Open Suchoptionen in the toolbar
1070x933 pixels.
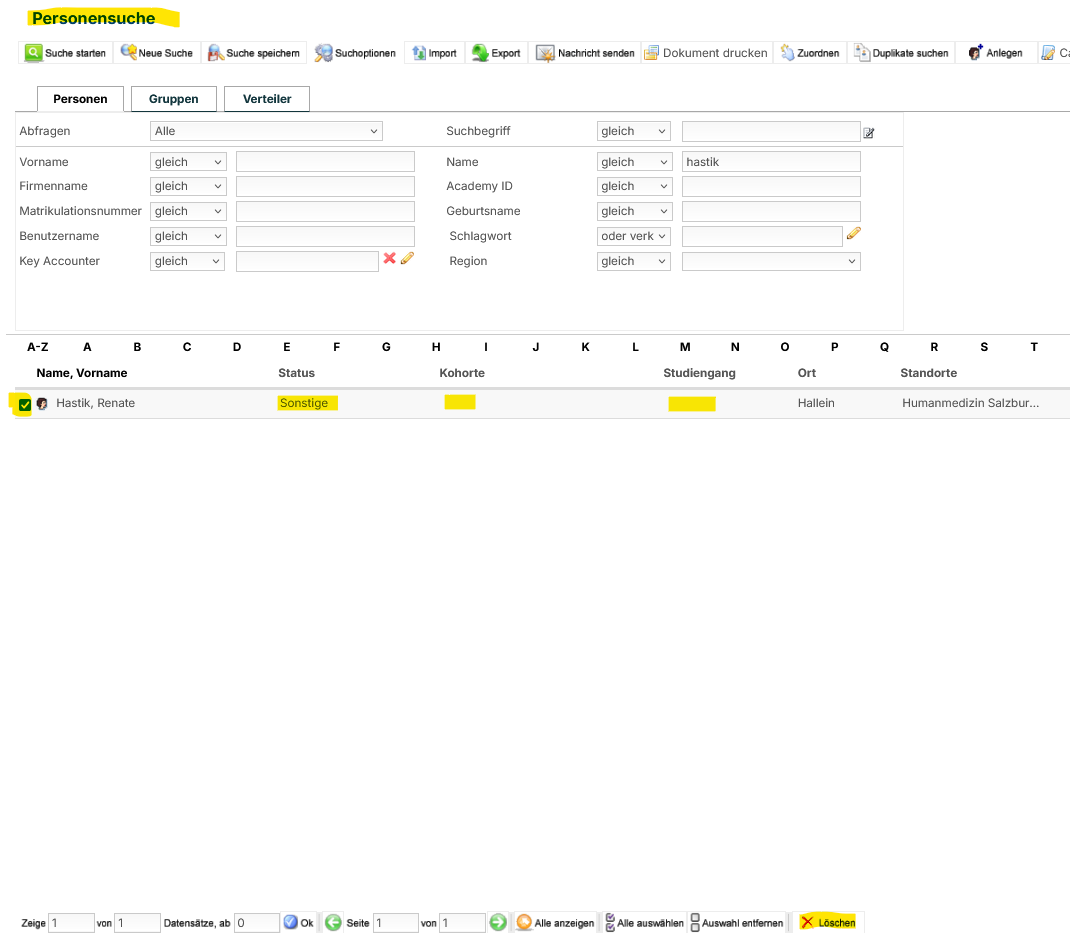[355, 53]
